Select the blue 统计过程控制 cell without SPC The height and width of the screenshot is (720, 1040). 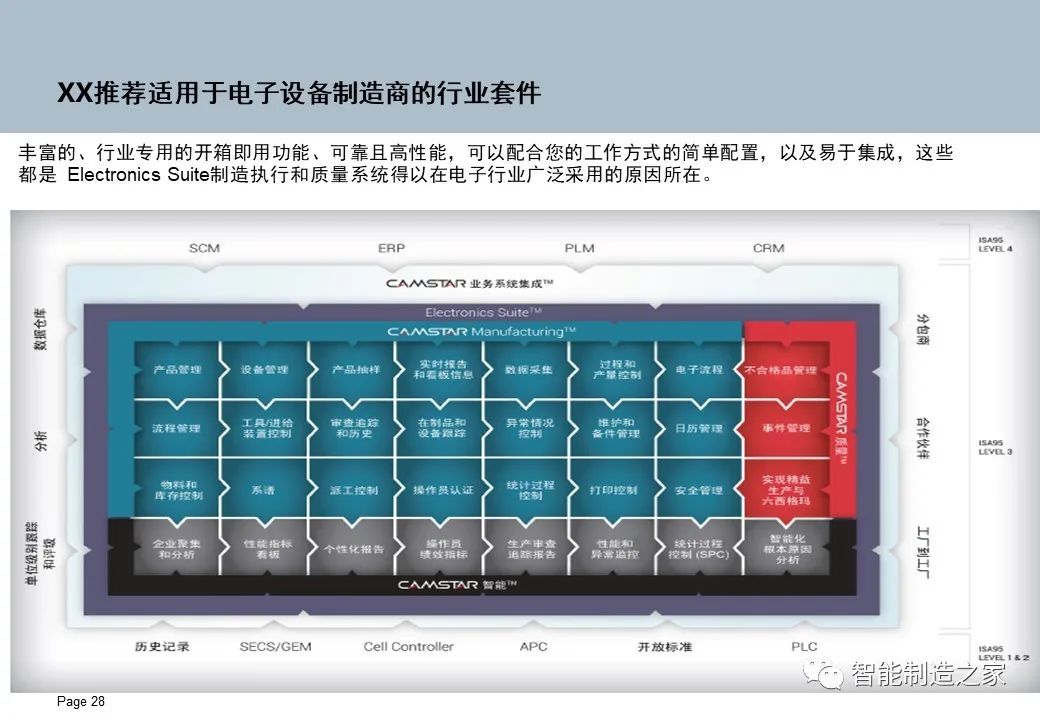click(x=527, y=489)
